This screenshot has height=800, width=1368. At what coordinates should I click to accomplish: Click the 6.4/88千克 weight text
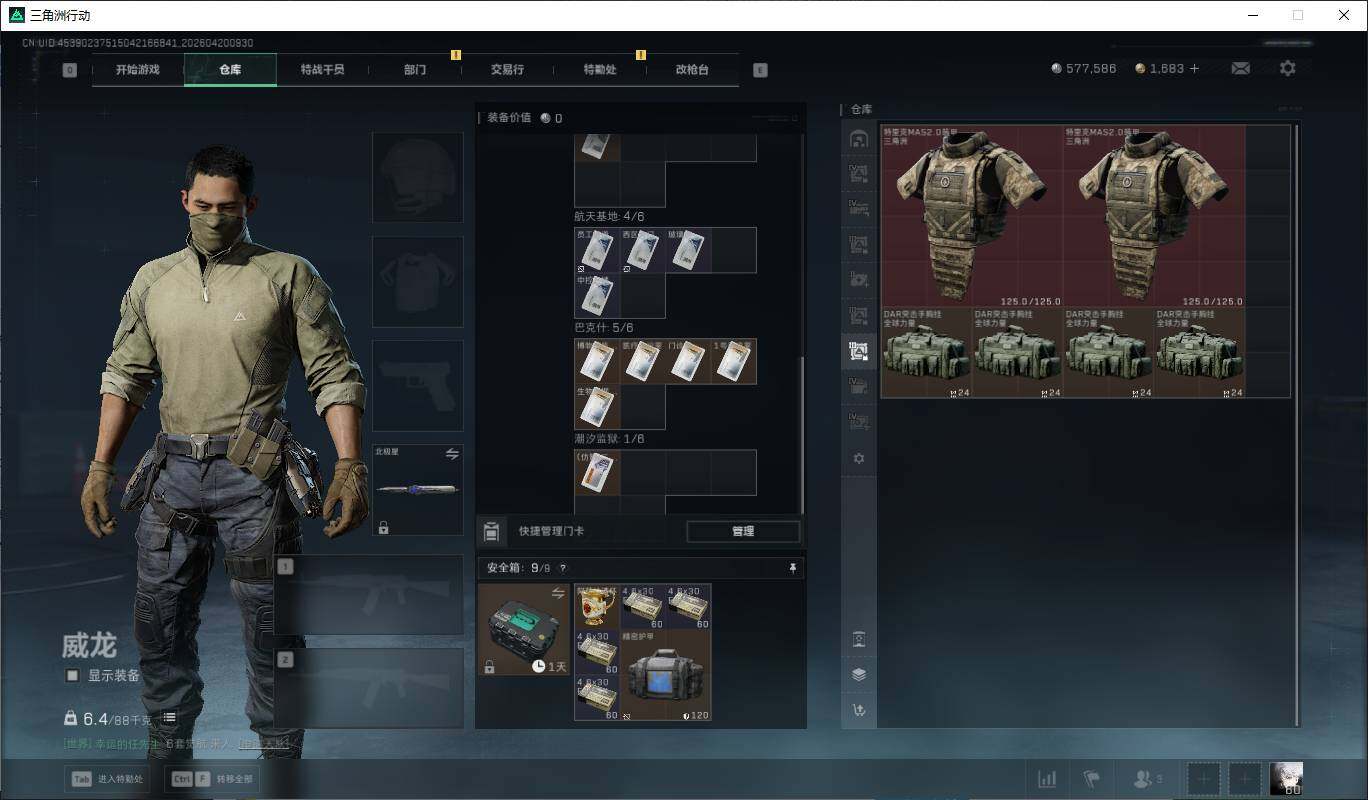117,719
